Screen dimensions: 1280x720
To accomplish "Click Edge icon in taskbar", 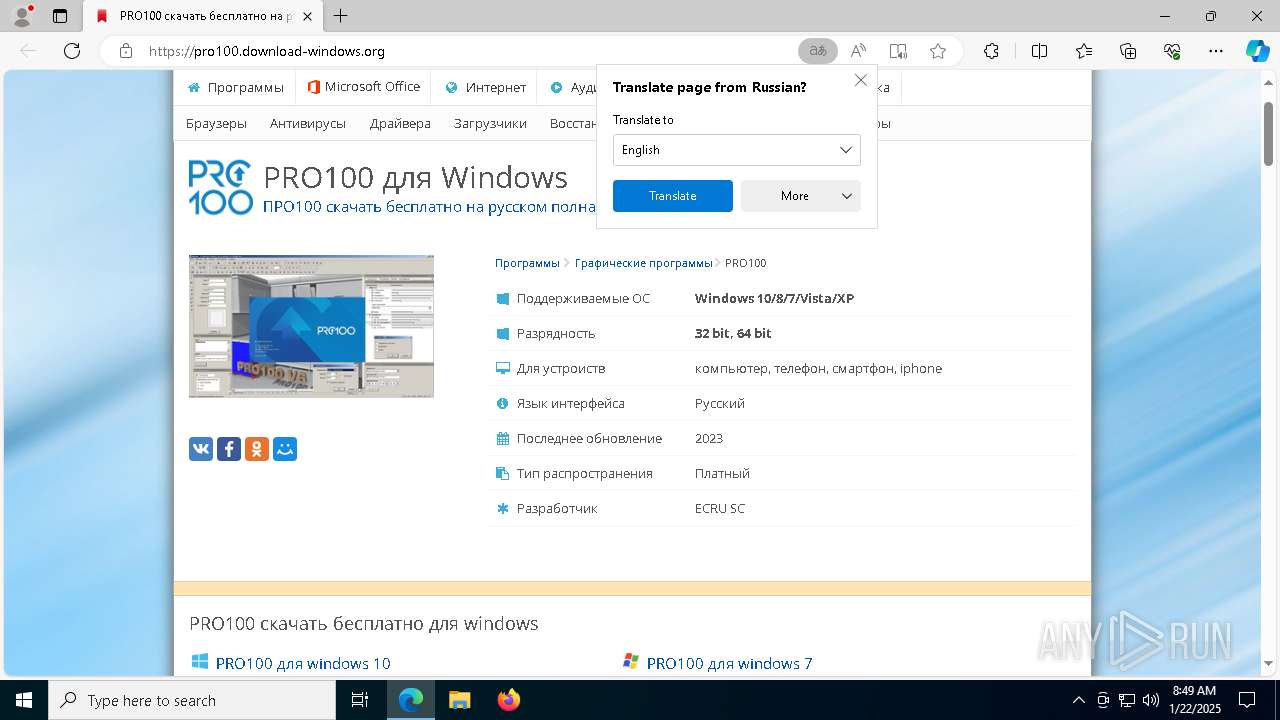I will [411, 700].
